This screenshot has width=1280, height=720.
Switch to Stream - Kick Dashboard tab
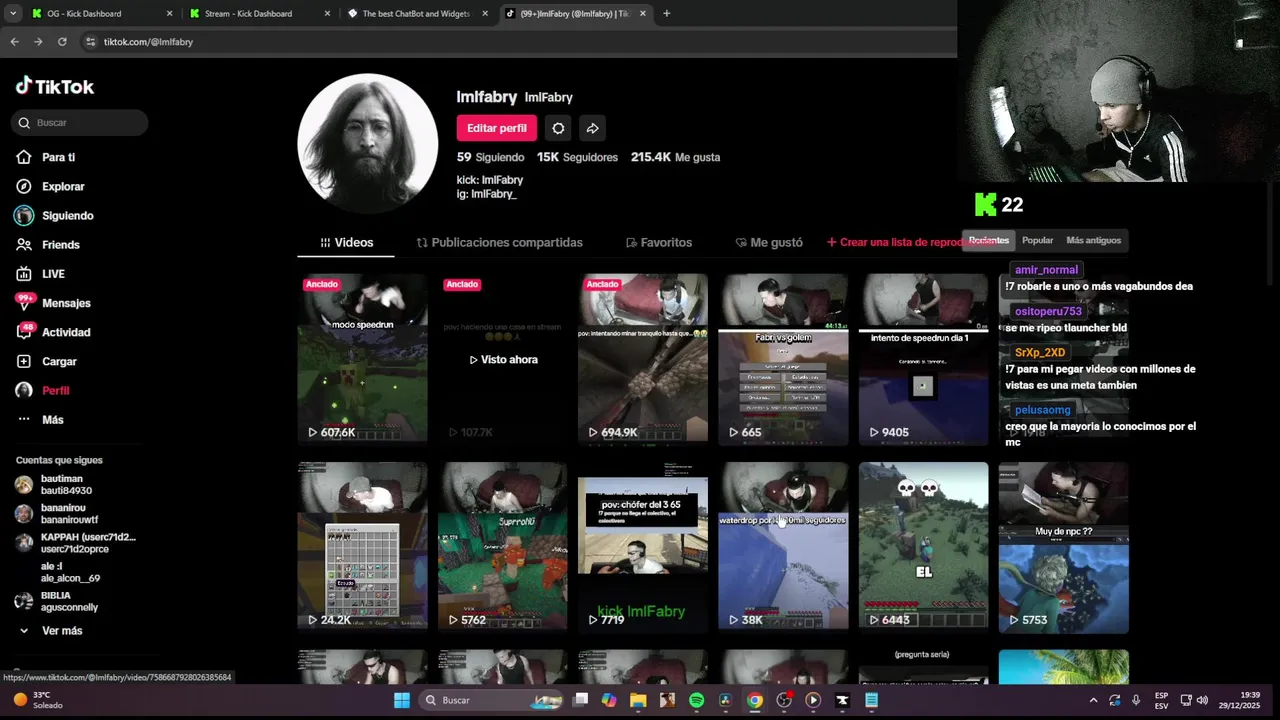click(x=260, y=14)
